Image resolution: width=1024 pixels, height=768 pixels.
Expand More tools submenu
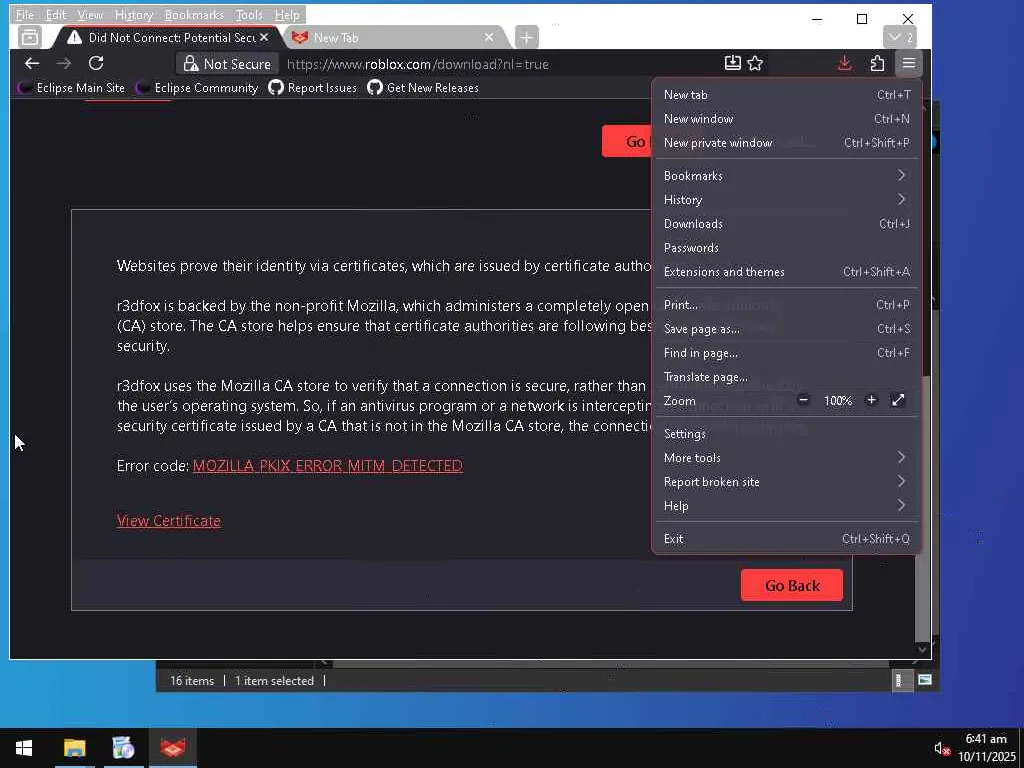tap(786, 458)
